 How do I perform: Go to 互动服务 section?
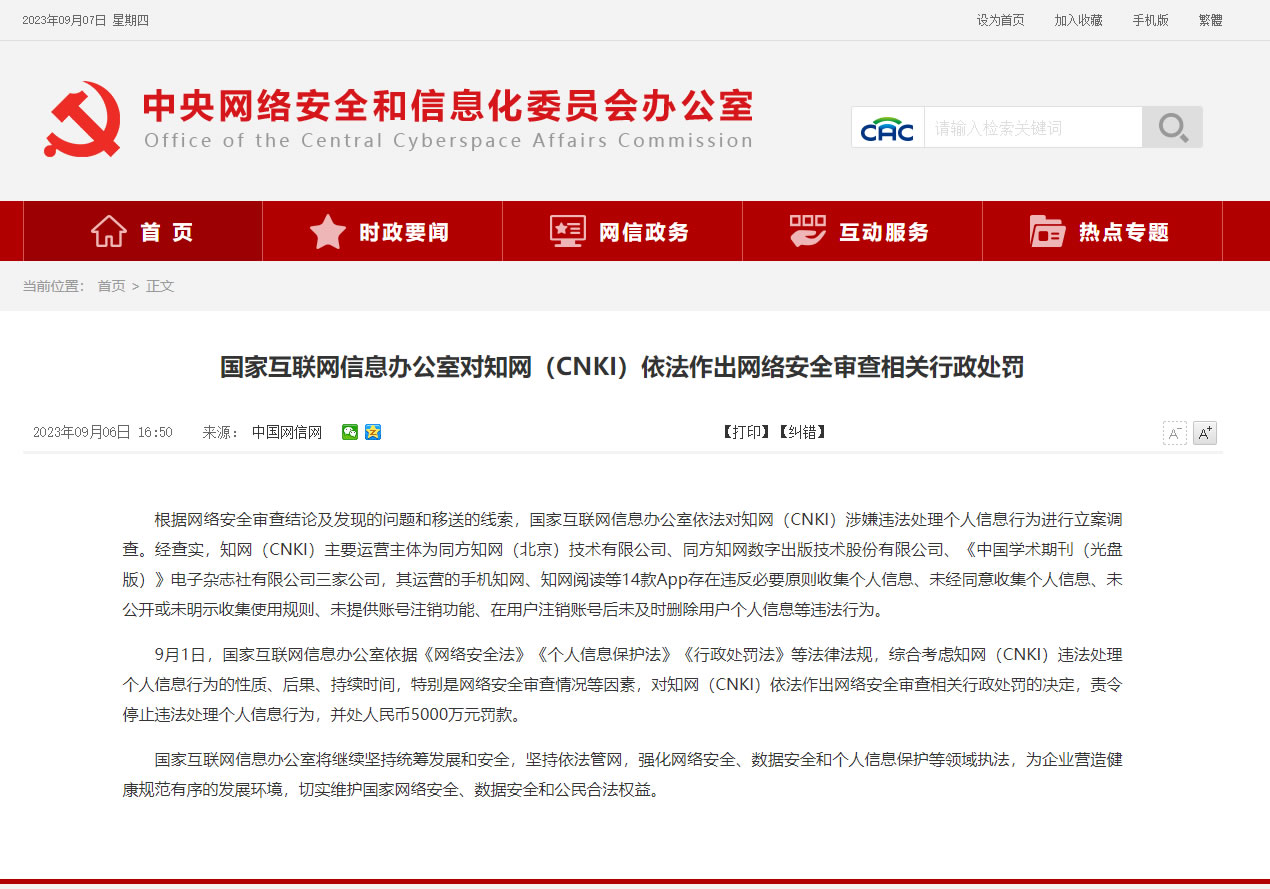(x=862, y=232)
